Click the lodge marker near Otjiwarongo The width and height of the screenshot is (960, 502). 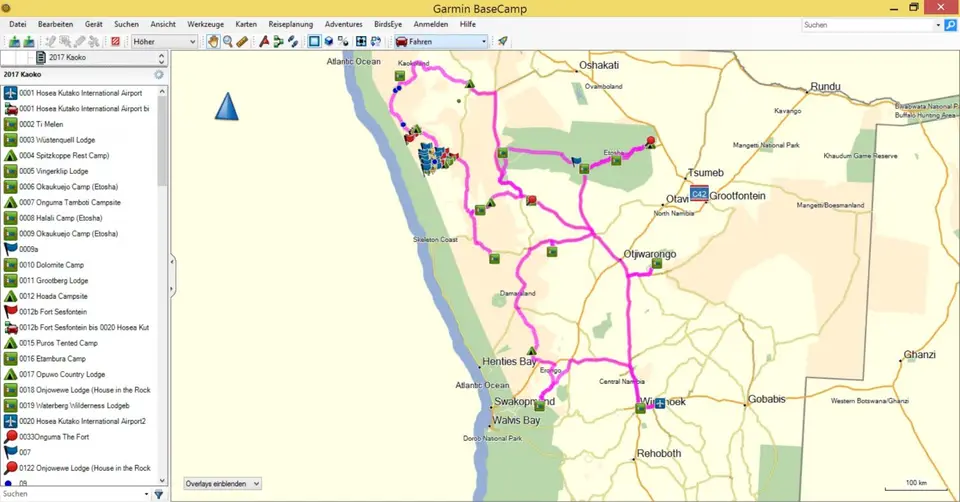[x=657, y=264]
